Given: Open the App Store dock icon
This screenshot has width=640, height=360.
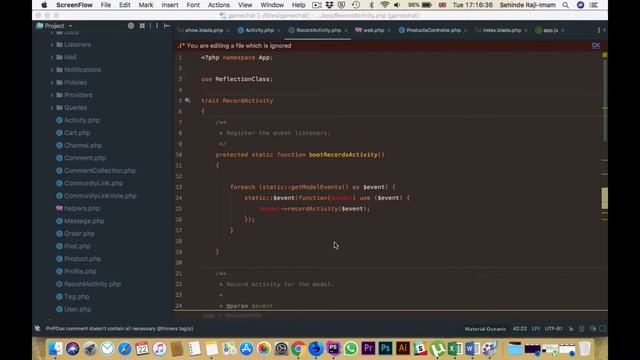Looking at the screenshot, I should tap(247, 349).
